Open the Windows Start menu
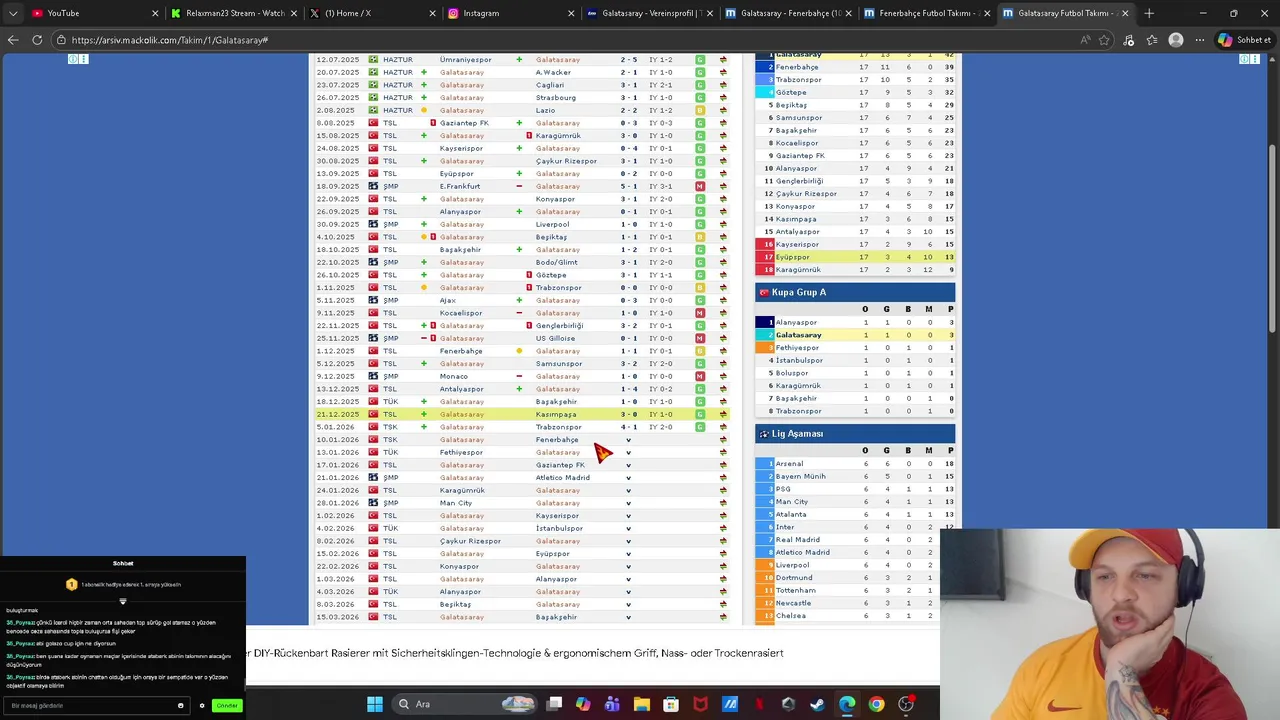The width and height of the screenshot is (1280, 720). tap(375, 704)
